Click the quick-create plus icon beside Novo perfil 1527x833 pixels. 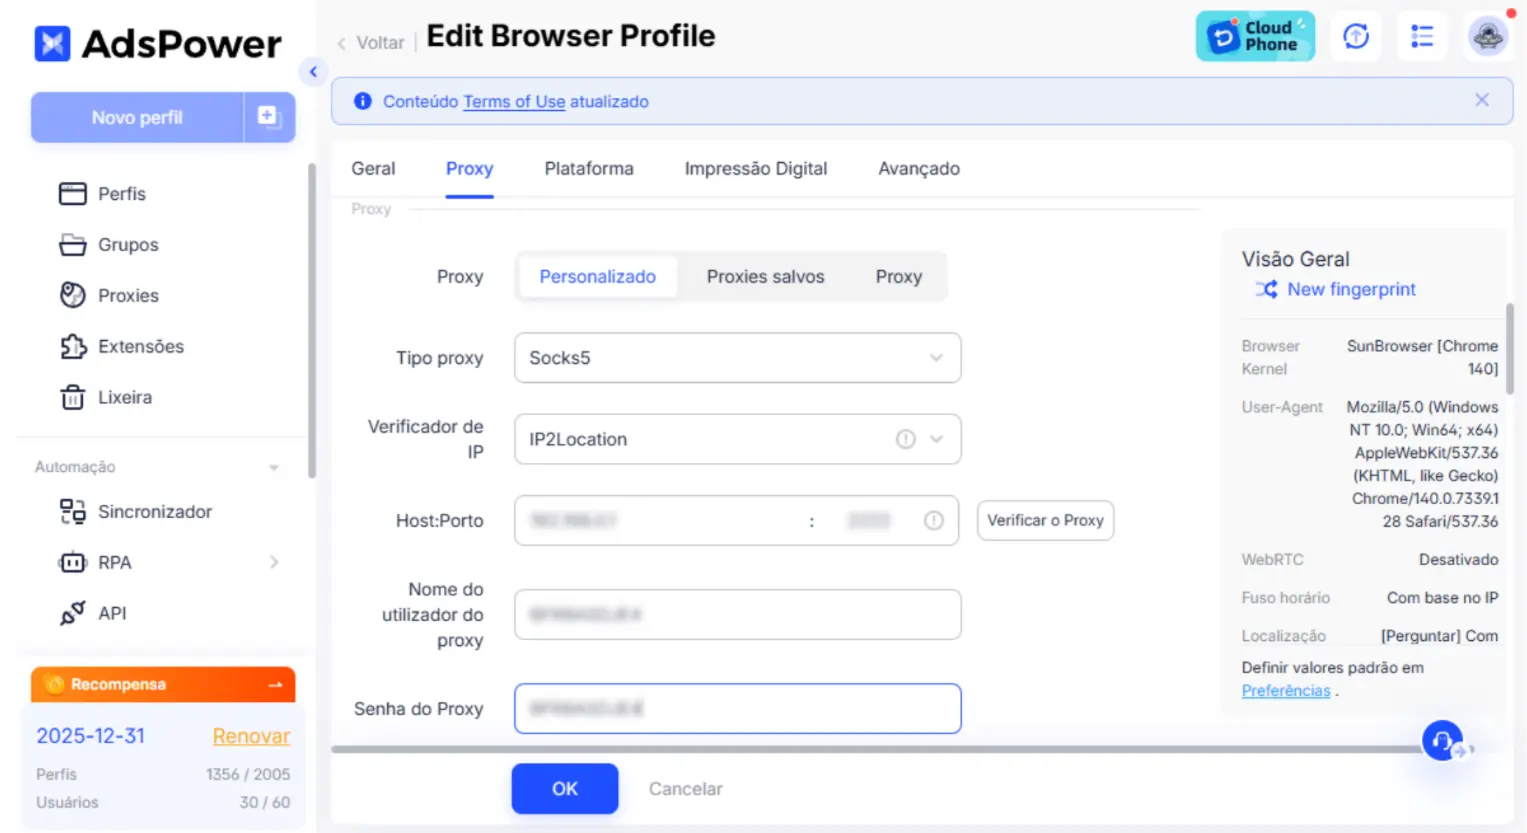tap(268, 117)
